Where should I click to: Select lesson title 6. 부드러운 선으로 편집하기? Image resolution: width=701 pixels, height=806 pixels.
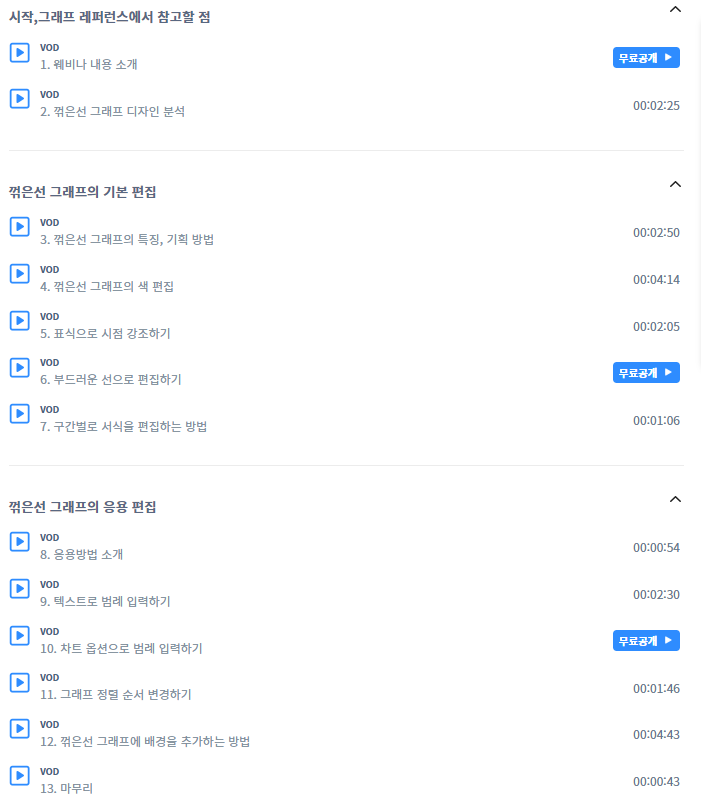[x=111, y=380]
